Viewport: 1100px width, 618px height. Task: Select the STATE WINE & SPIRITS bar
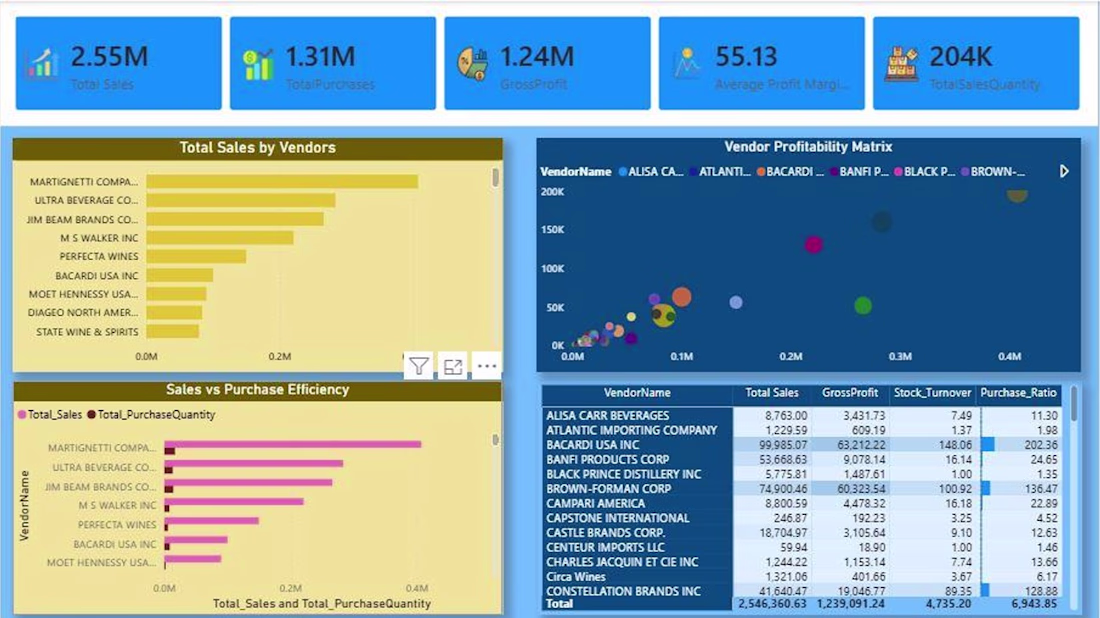173,331
